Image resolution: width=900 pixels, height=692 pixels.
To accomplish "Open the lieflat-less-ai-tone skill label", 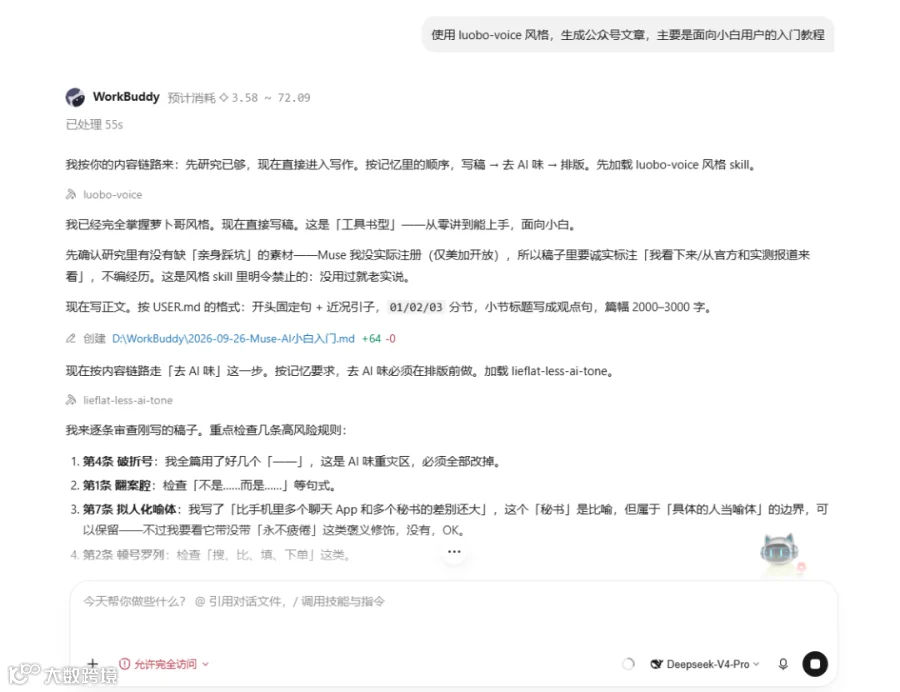I will [127, 400].
